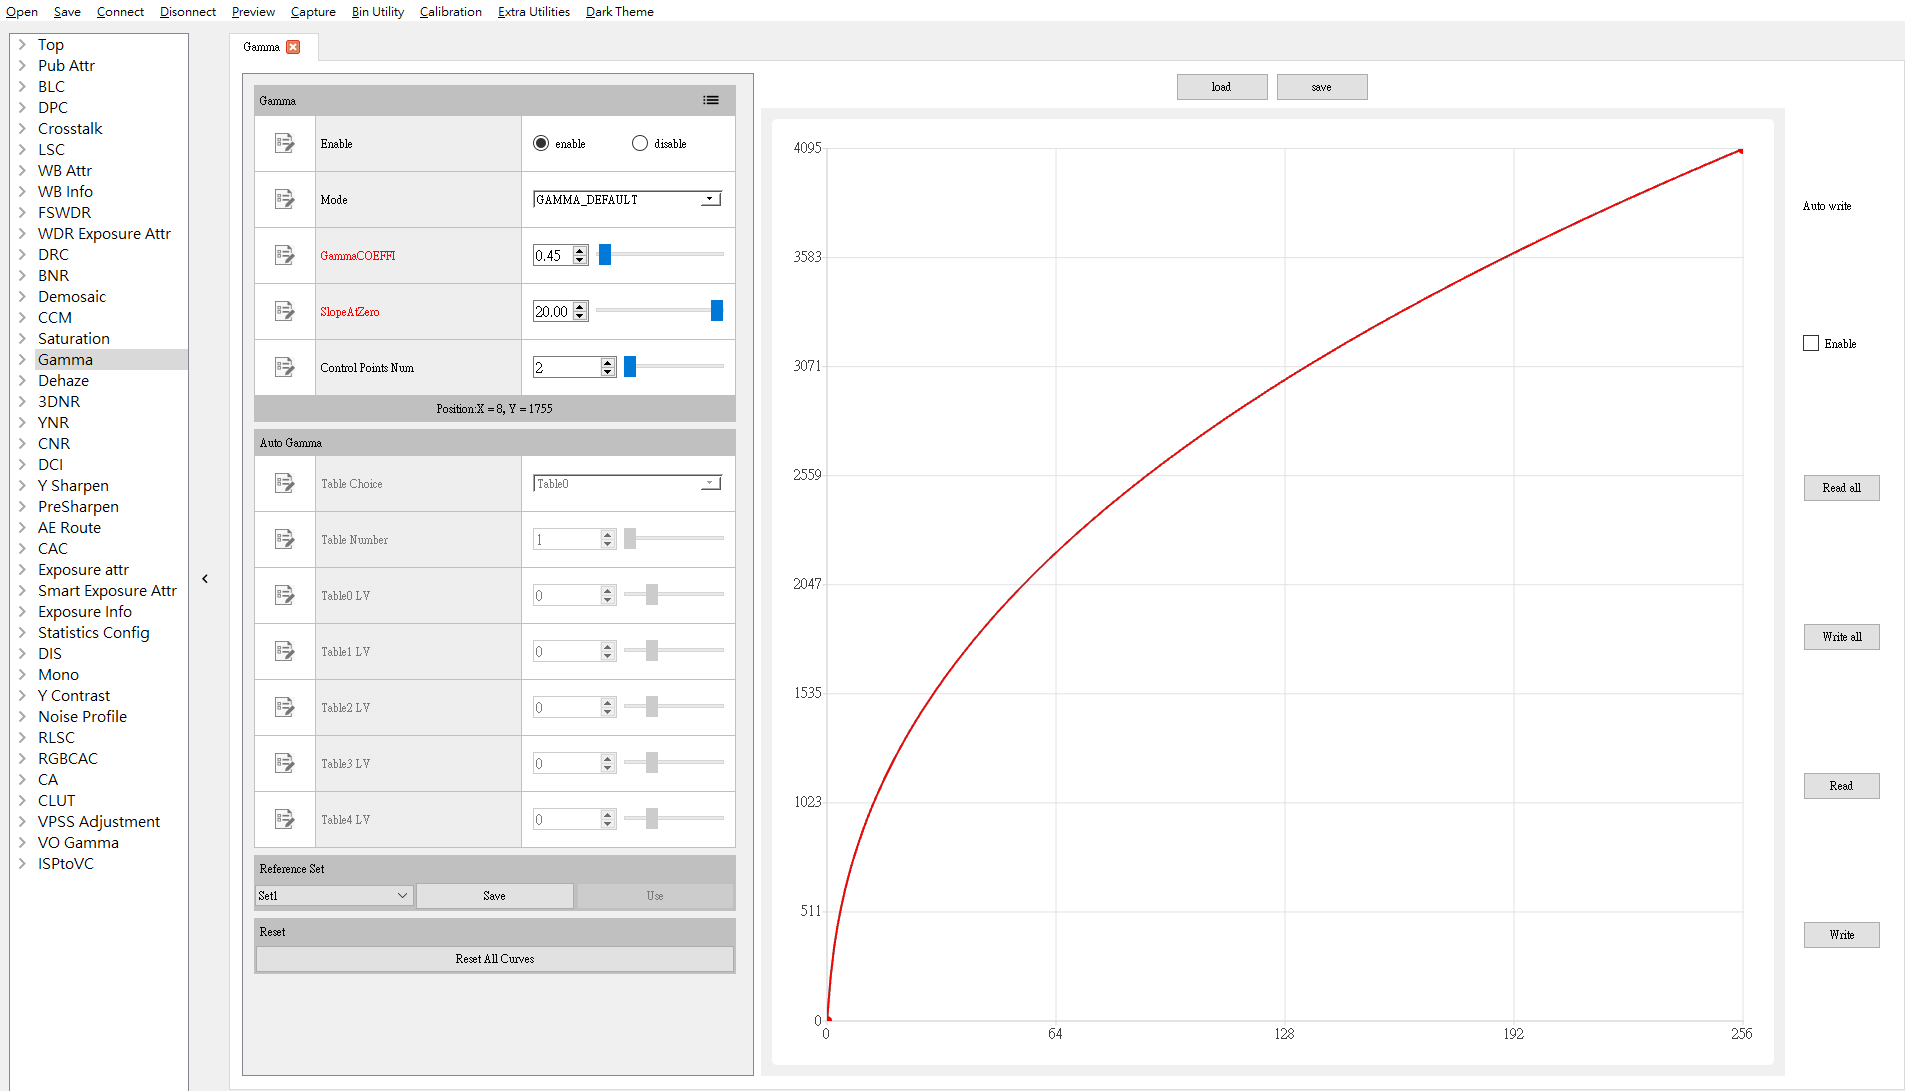Click the SlopeAtZero slider handle

pos(717,311)
